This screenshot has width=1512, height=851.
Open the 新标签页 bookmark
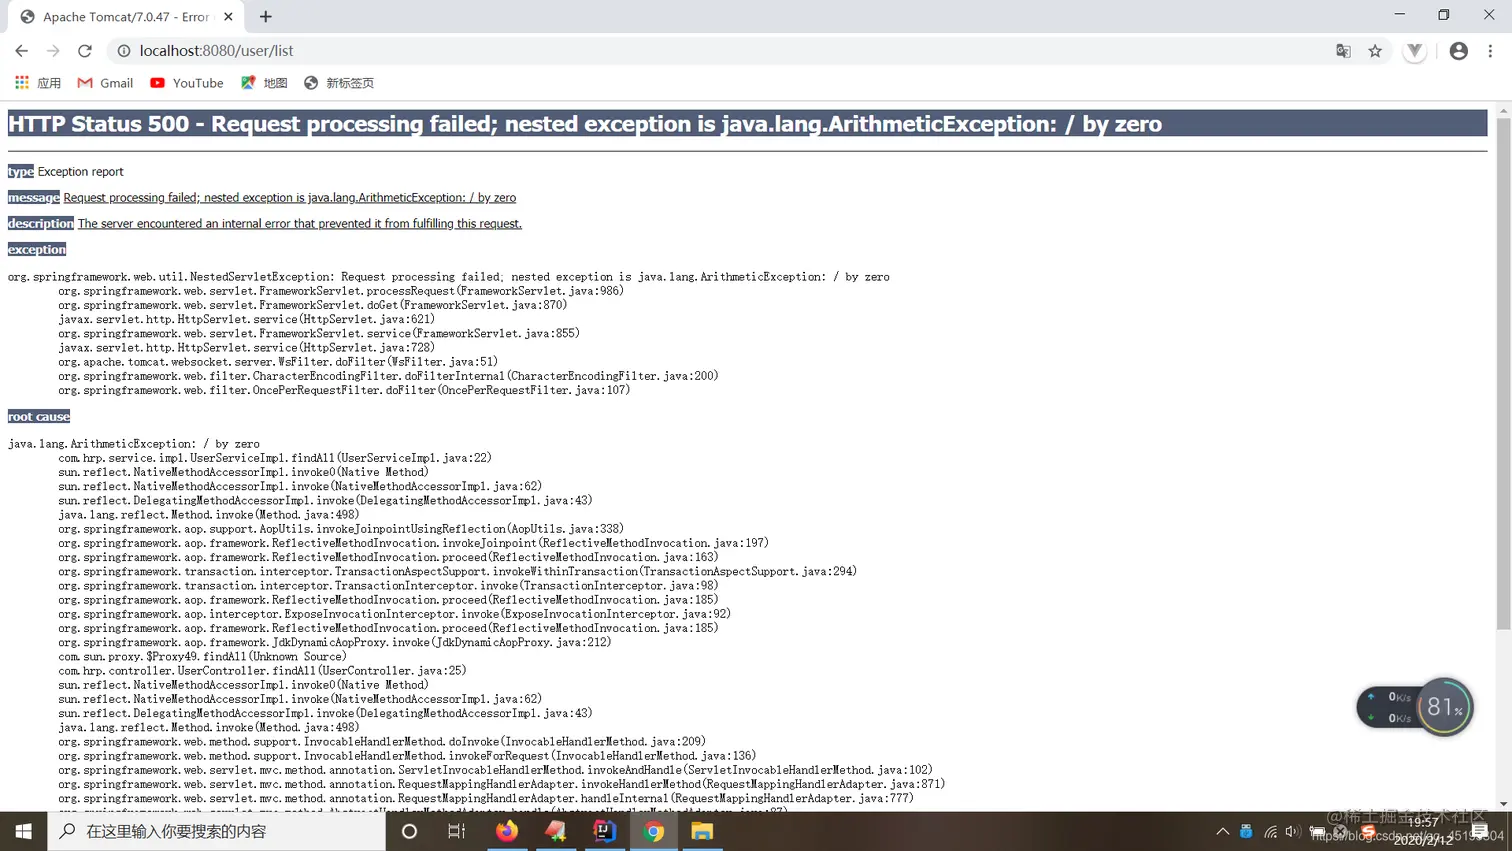[x=339, y=83]
